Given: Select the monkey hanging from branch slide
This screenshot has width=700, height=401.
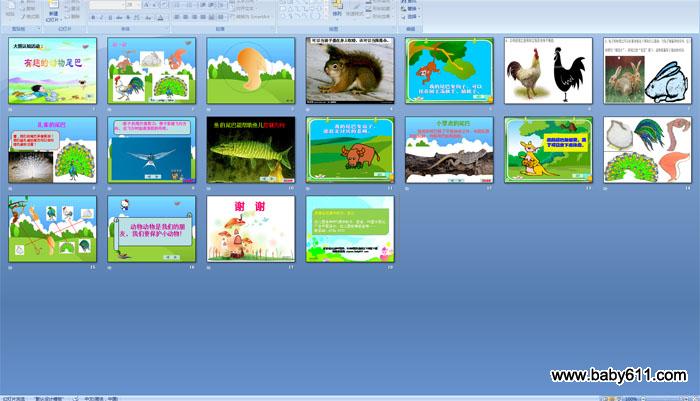Looking at the screenshot, I should (x=449, y=71).
